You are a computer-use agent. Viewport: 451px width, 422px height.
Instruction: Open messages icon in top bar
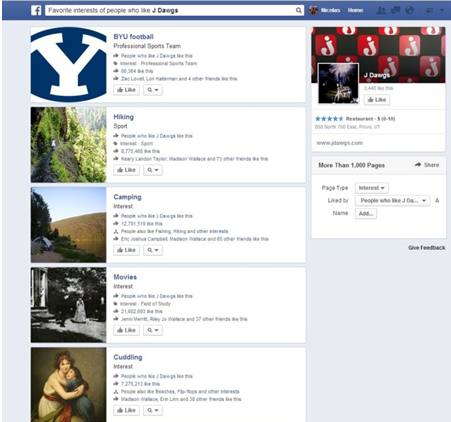coord(395,10)
